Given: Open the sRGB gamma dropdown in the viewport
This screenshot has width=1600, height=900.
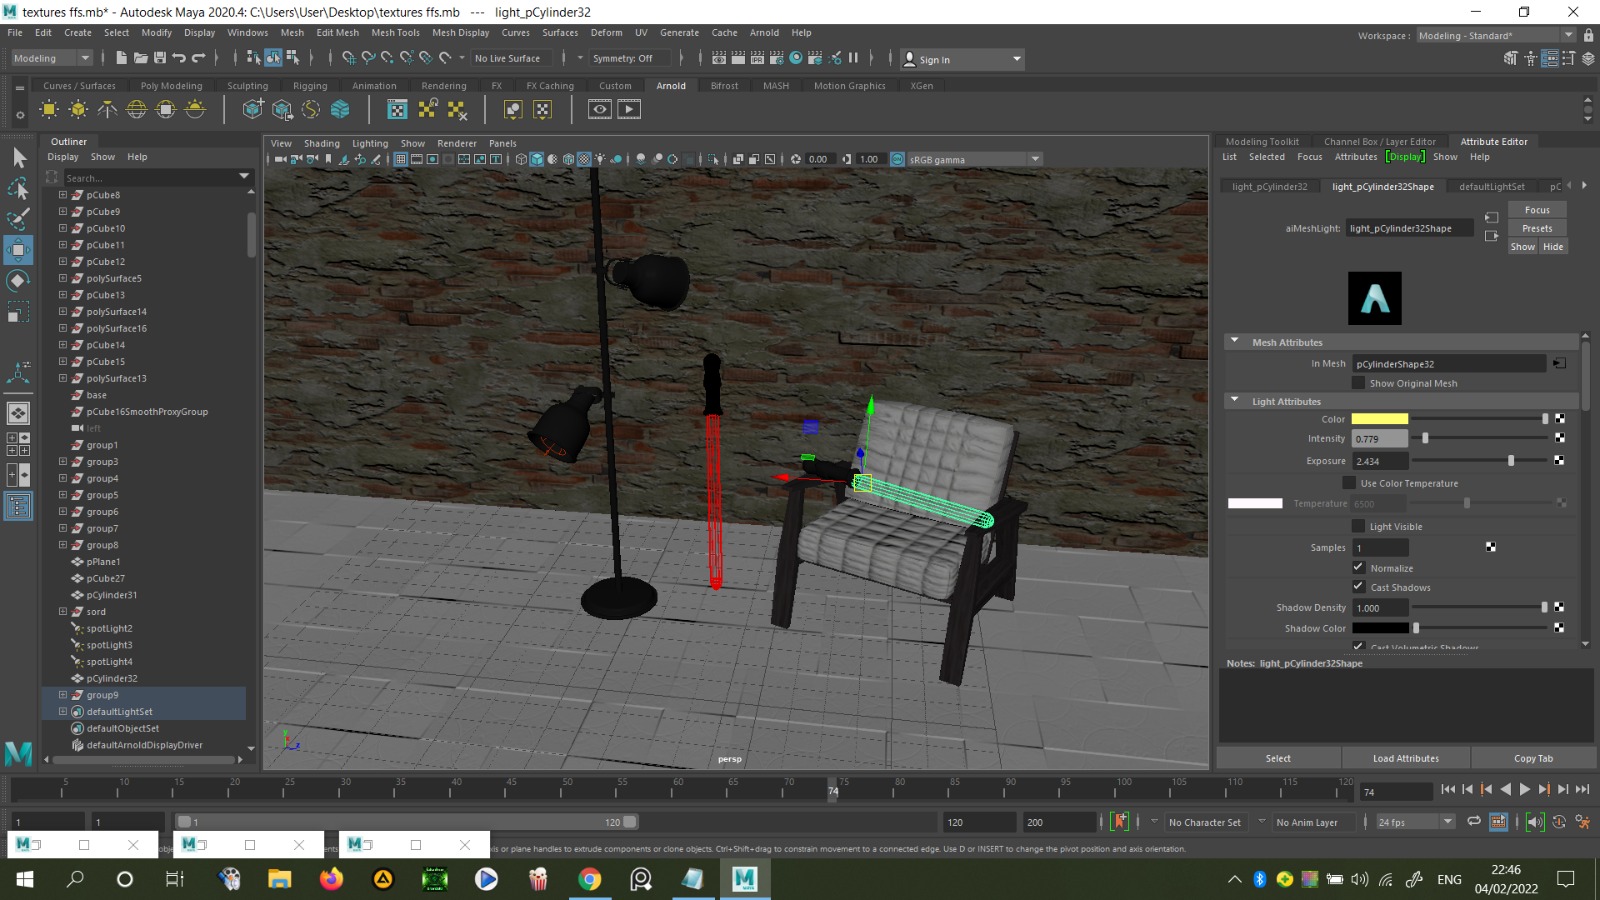Looking at the screenshot, I should pyautogui.click(x=1034, y=159).
